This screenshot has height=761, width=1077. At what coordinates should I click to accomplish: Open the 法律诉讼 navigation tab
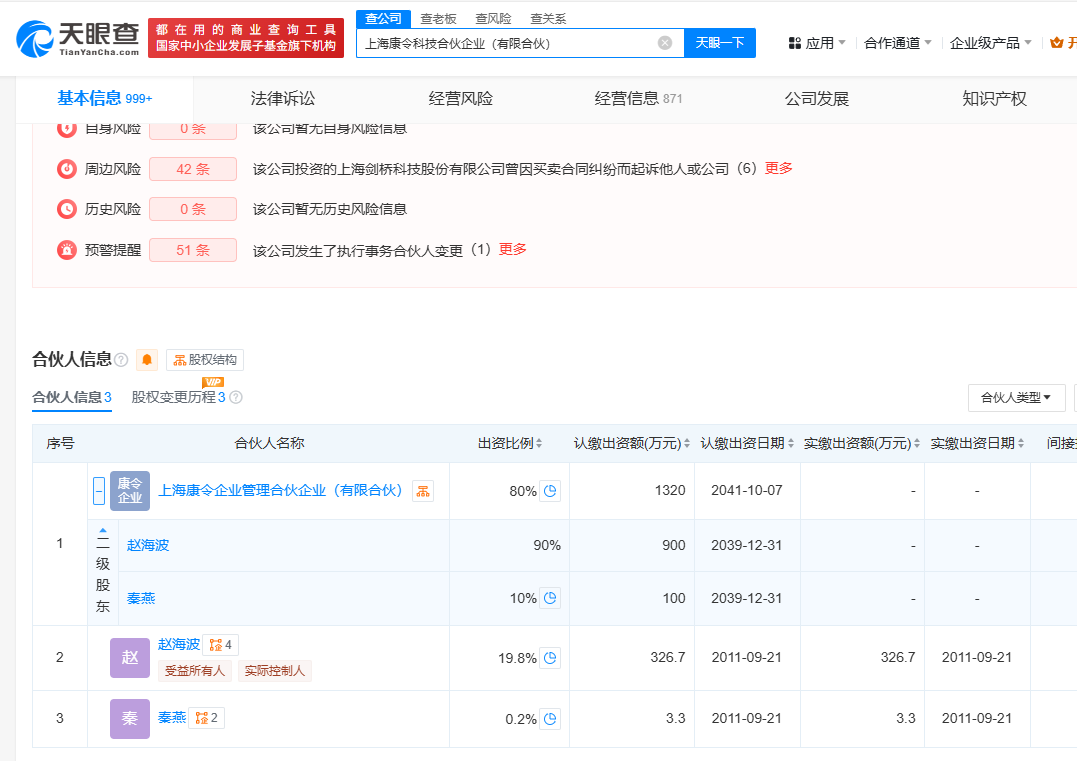[x=282, y=99]
